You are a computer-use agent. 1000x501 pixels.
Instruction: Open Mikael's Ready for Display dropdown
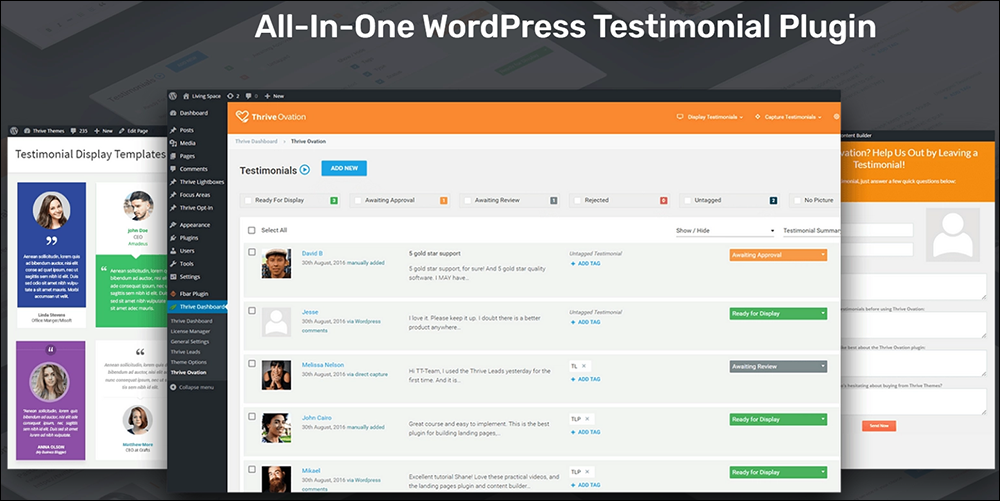pos(778,472)
